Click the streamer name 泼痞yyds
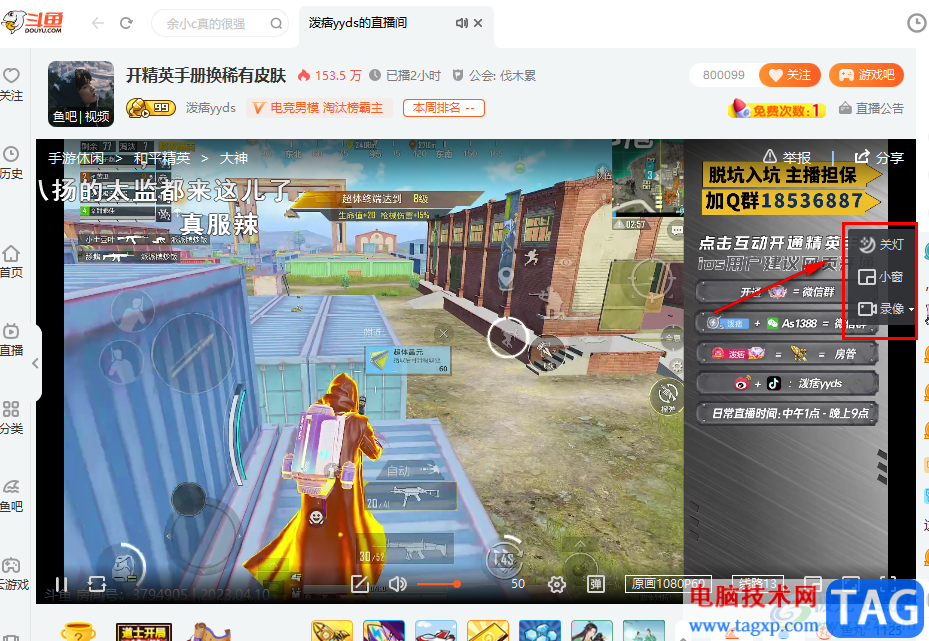Image resolution: width=929 pixels, height=641 pixels. (x=210, y=108)
